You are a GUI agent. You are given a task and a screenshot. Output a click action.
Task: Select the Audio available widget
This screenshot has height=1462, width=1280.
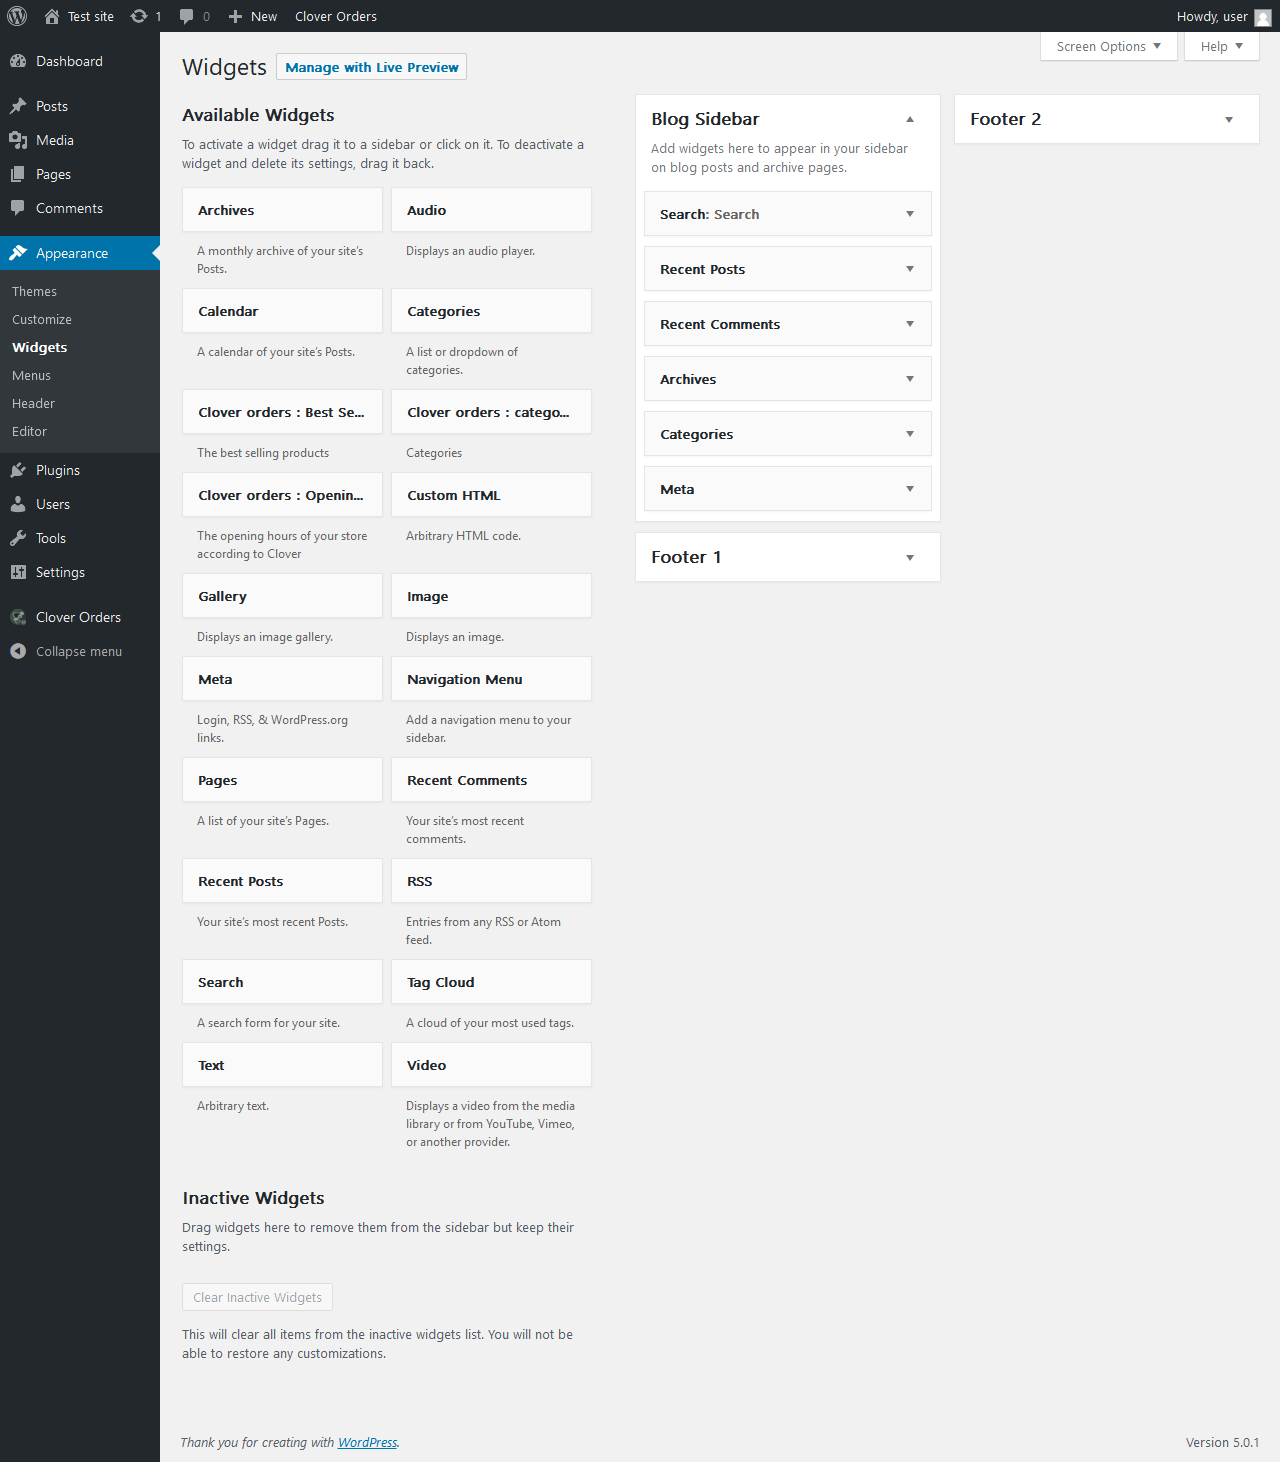coord(491,210)
